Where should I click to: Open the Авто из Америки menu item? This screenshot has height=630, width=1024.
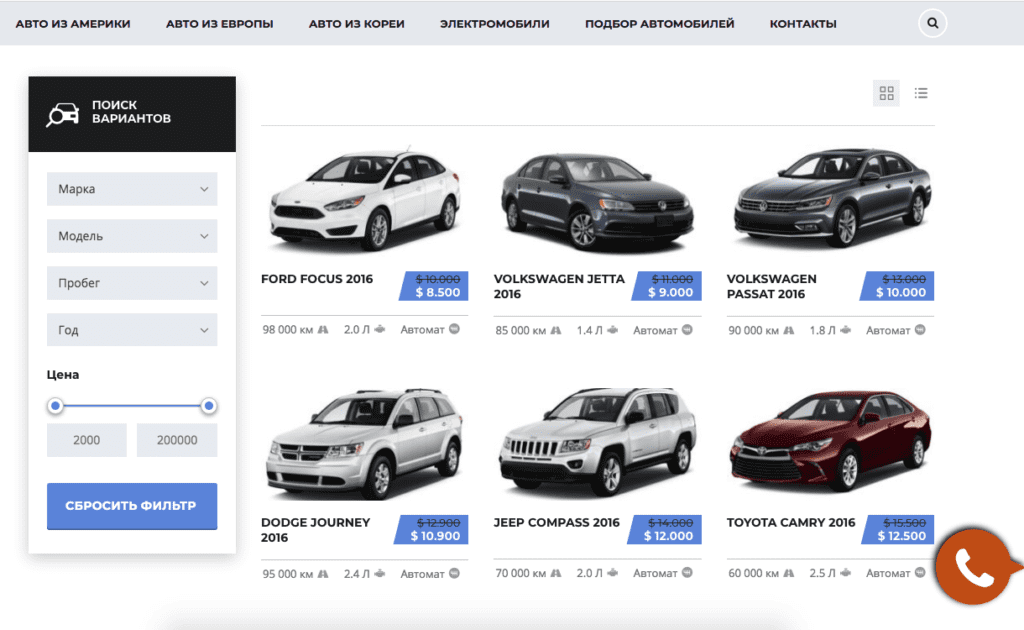click(73, 23)
